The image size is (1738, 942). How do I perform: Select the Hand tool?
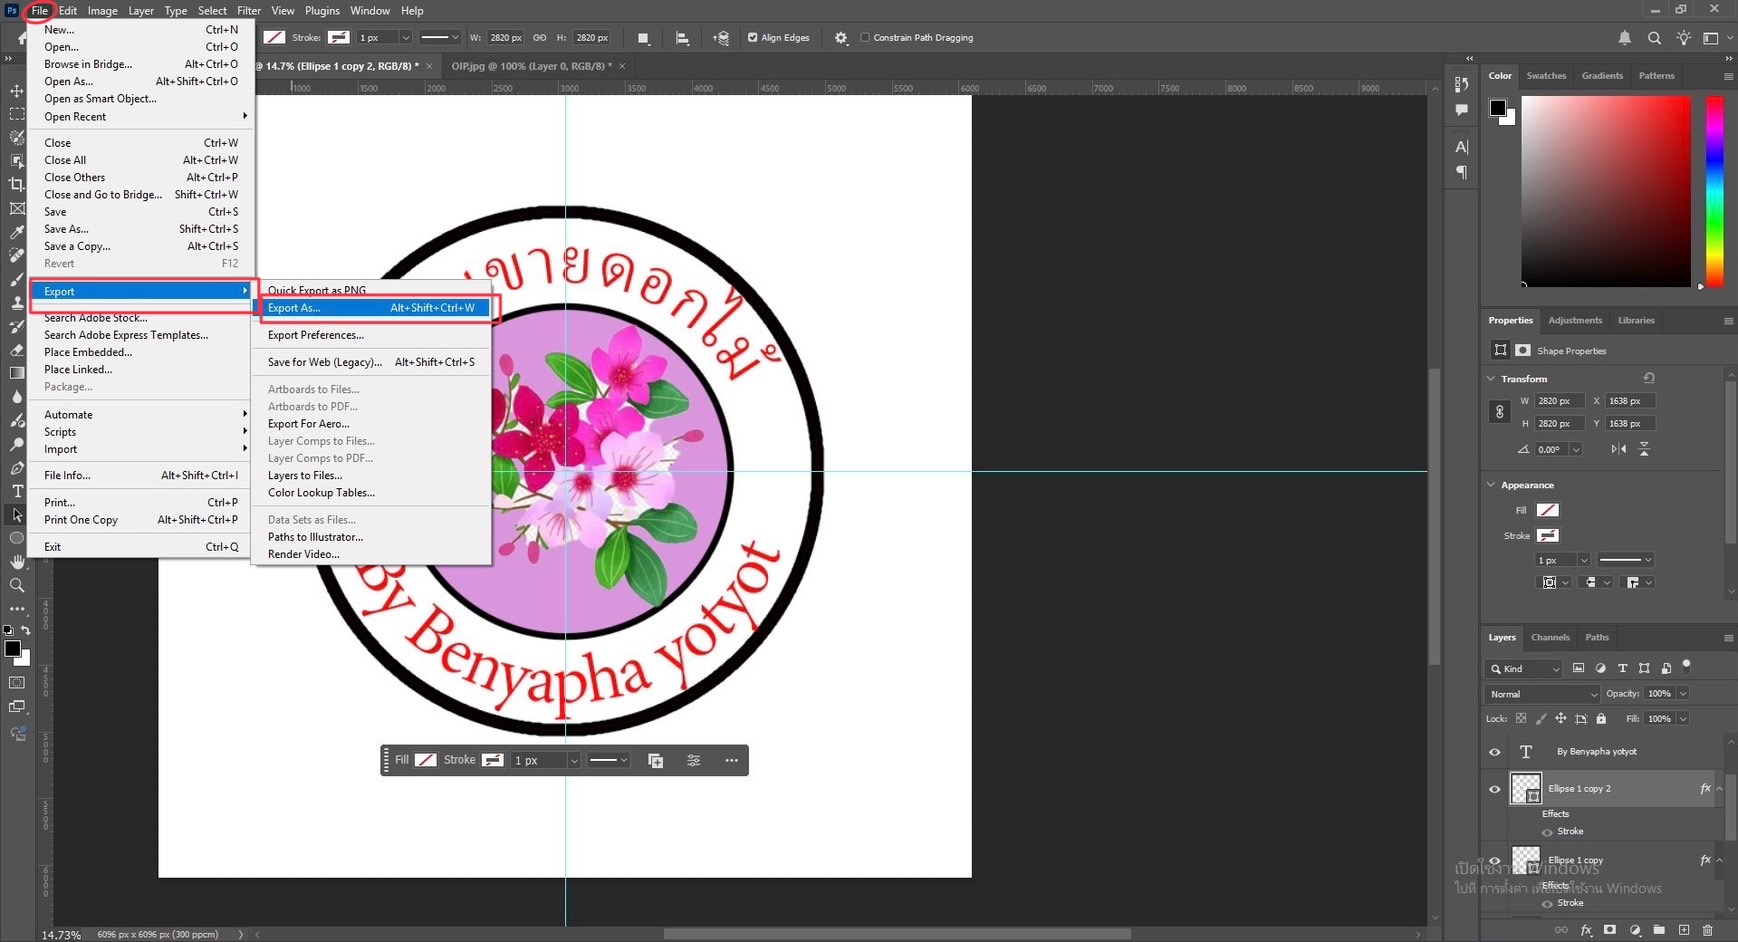tap(17, 561)
